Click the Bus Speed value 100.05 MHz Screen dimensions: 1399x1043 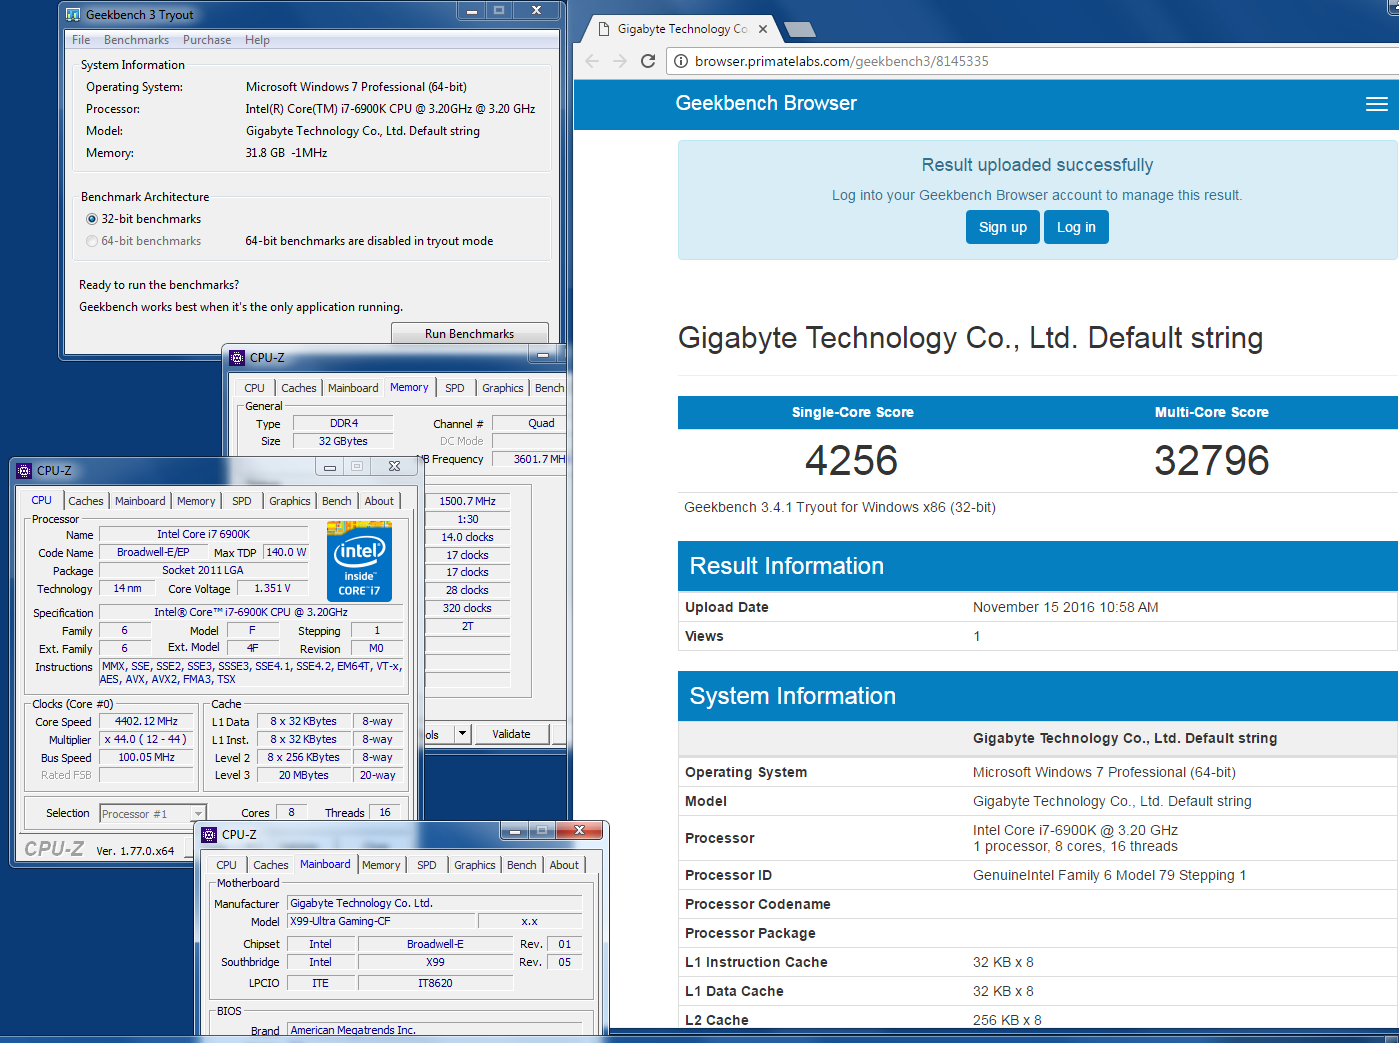pyautogui.click(x=146, y=757)
